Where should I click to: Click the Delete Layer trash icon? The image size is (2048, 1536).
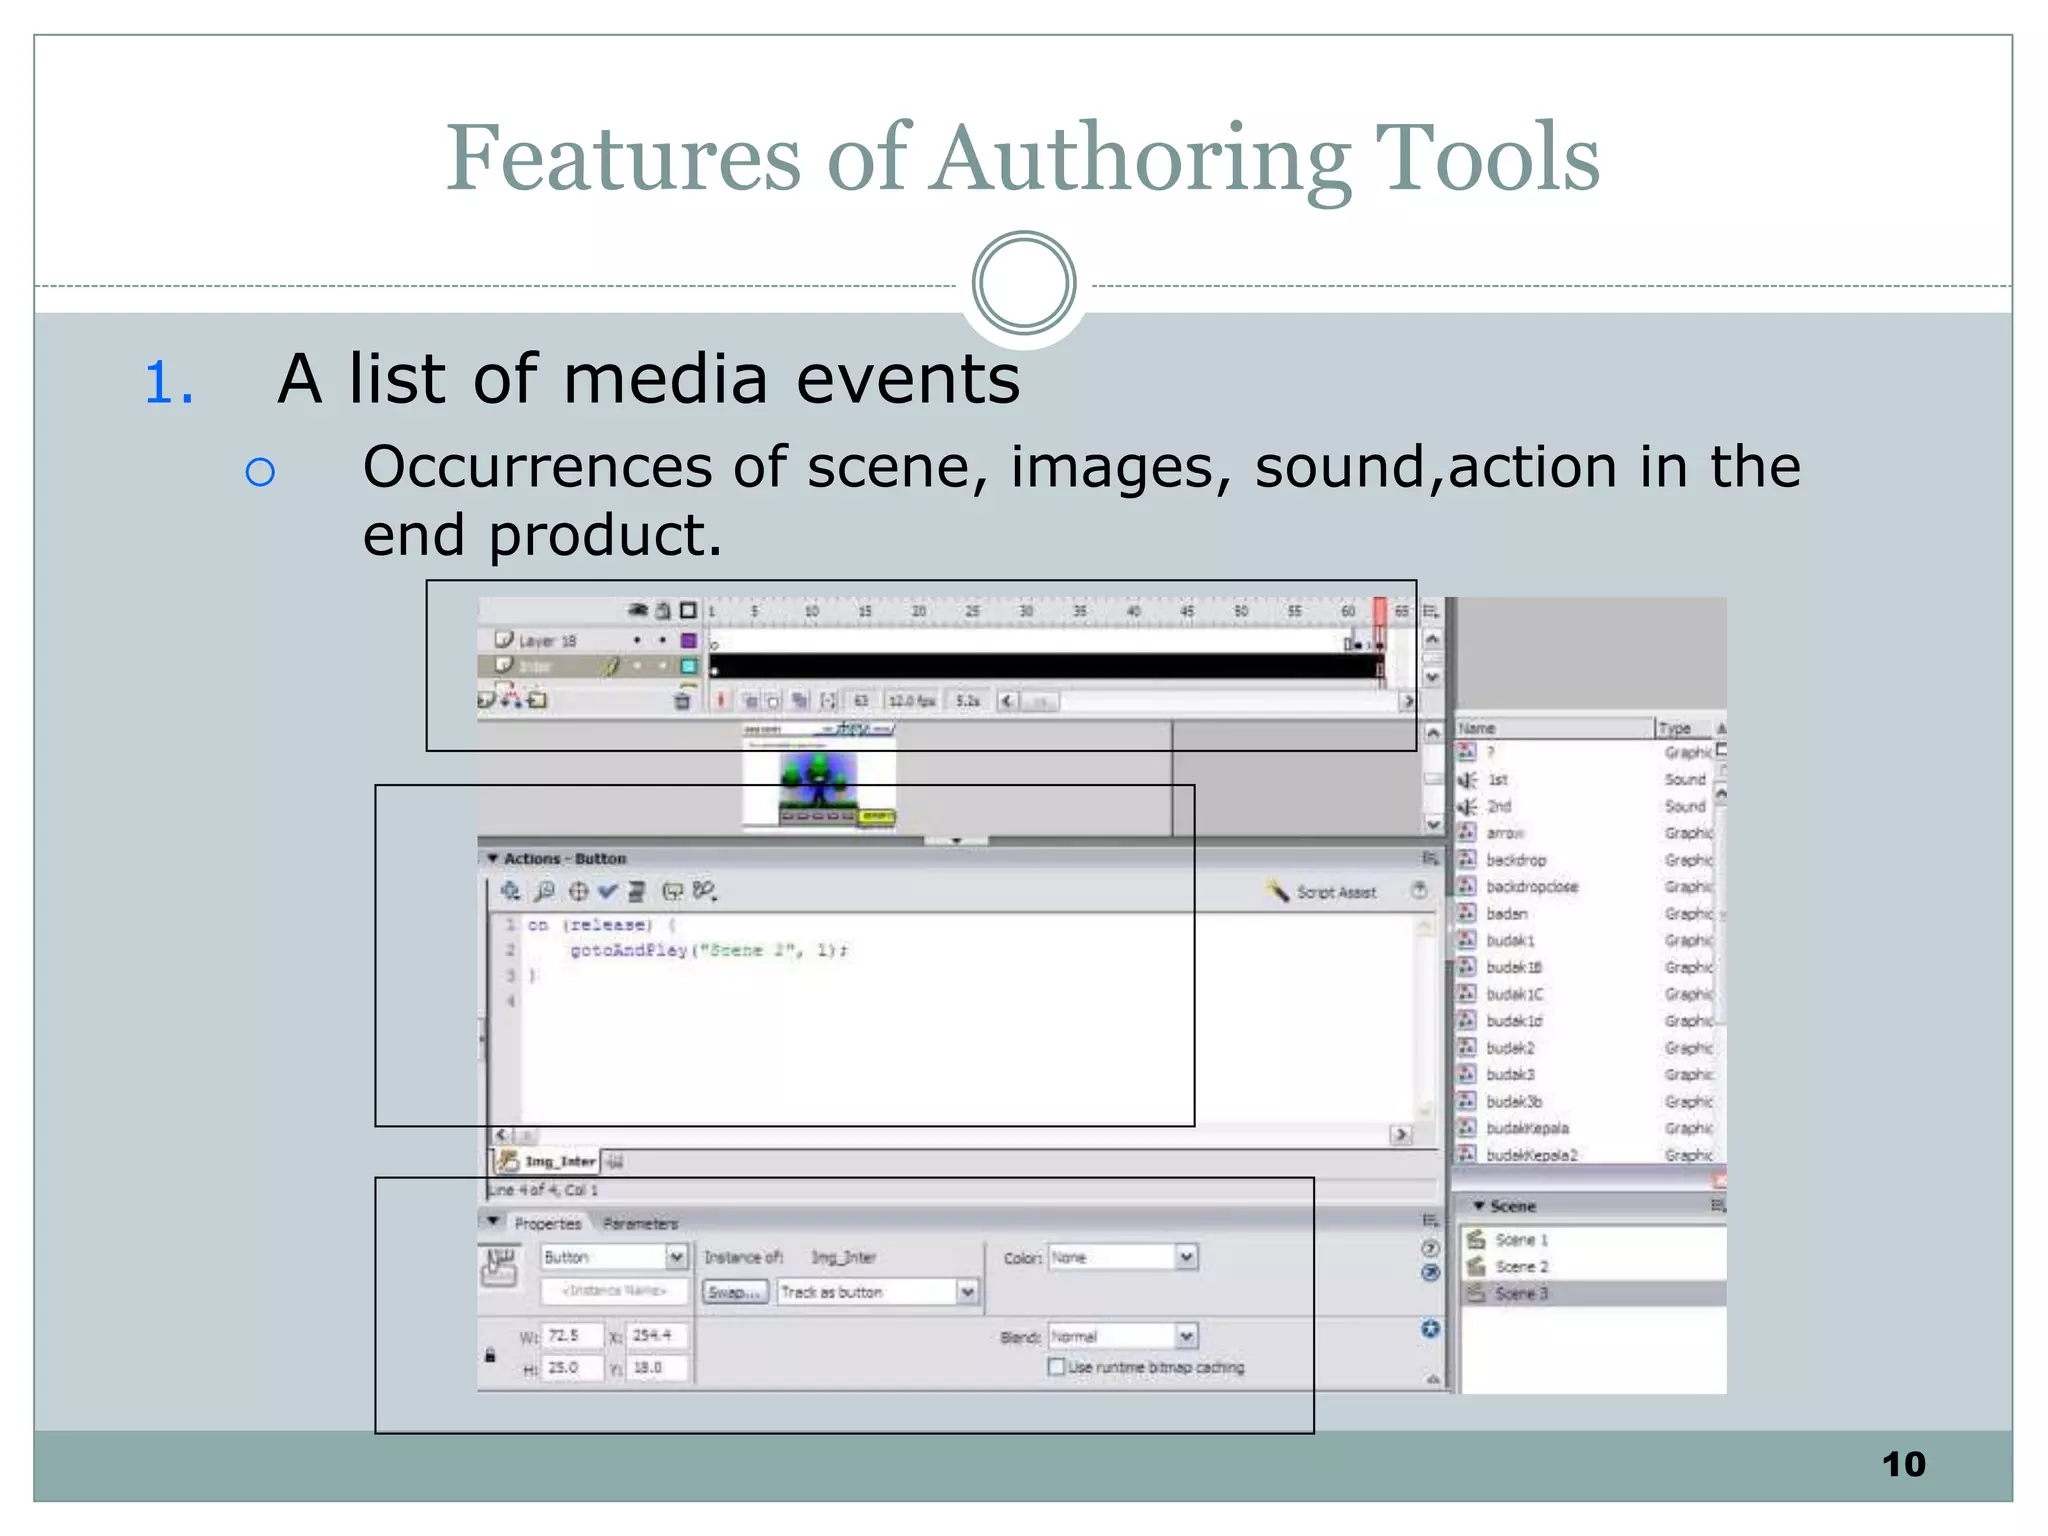pyautogui.click(x=682, y=700)
